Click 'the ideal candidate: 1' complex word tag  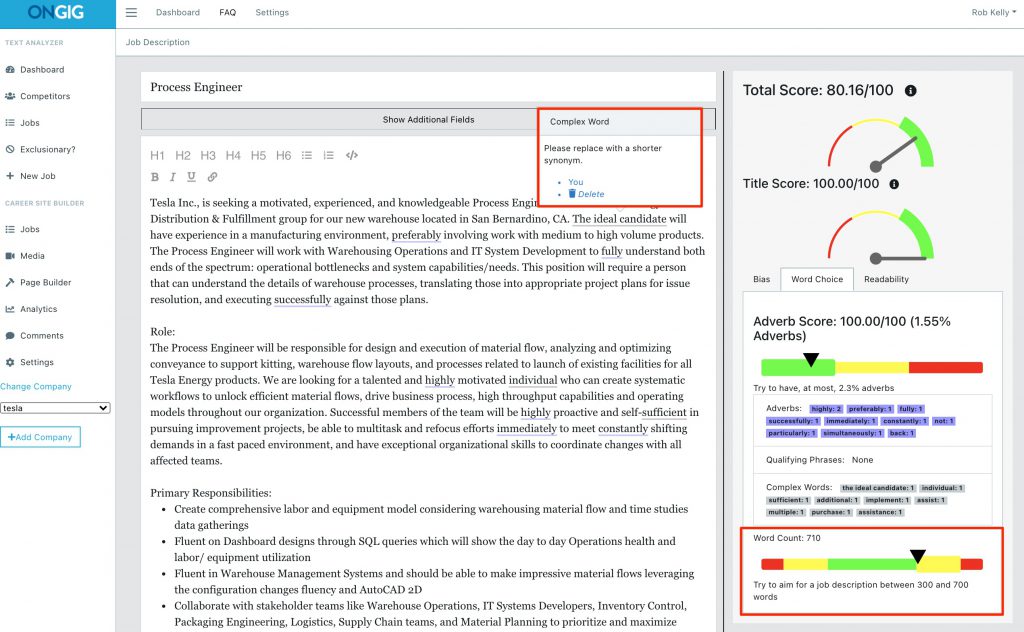point(878,488)
